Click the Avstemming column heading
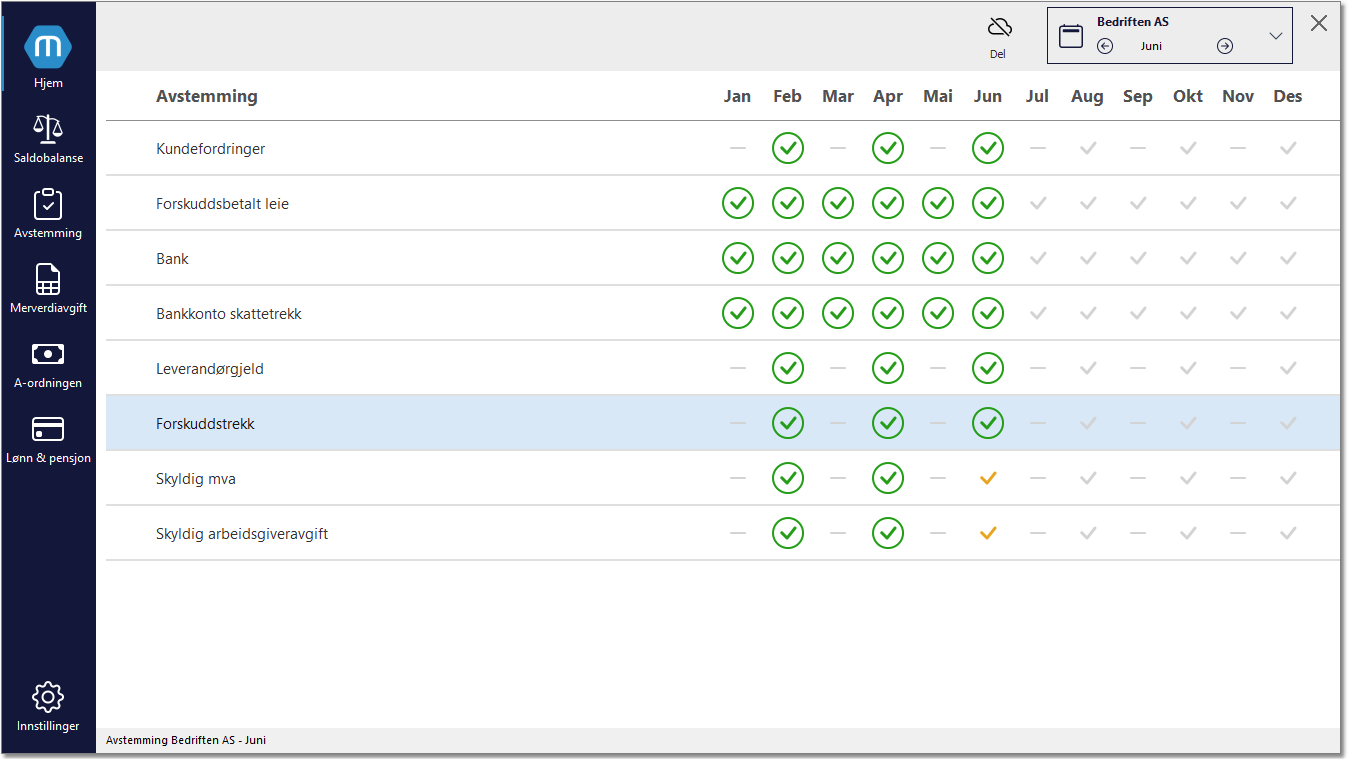This screenshot has width=1348, height=761. click(x=207, y=96)
